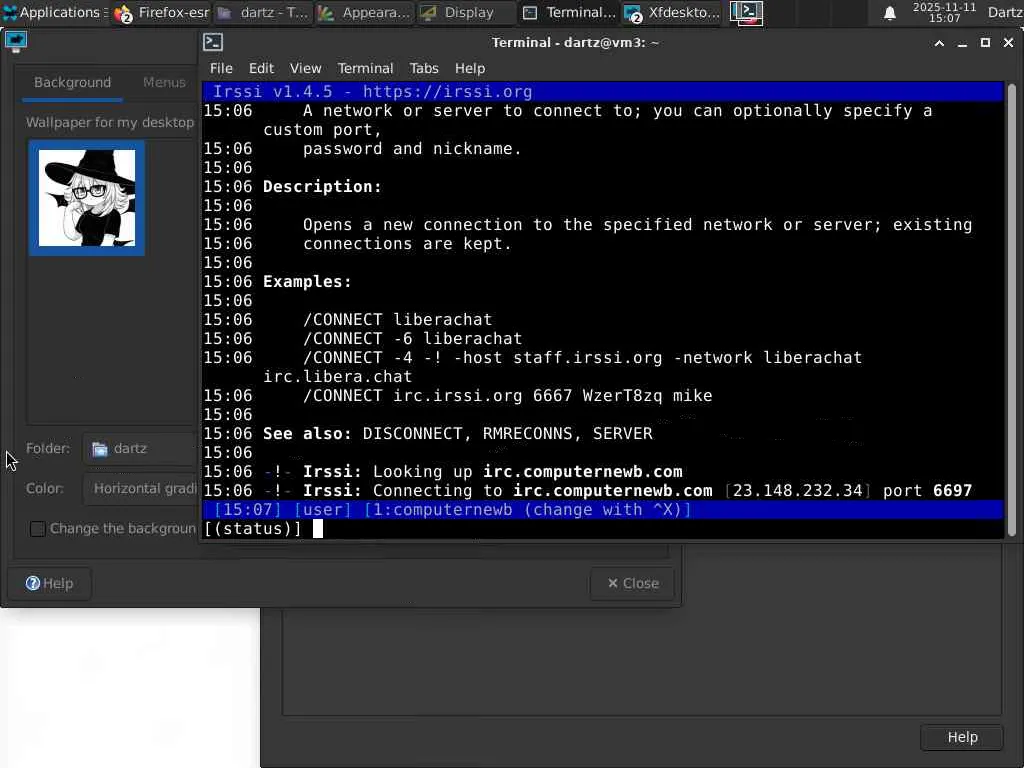Click Help button in Desktop settings
Image resolution: width=1024 pixels, height=768 pixels.
tap(50, 583)
